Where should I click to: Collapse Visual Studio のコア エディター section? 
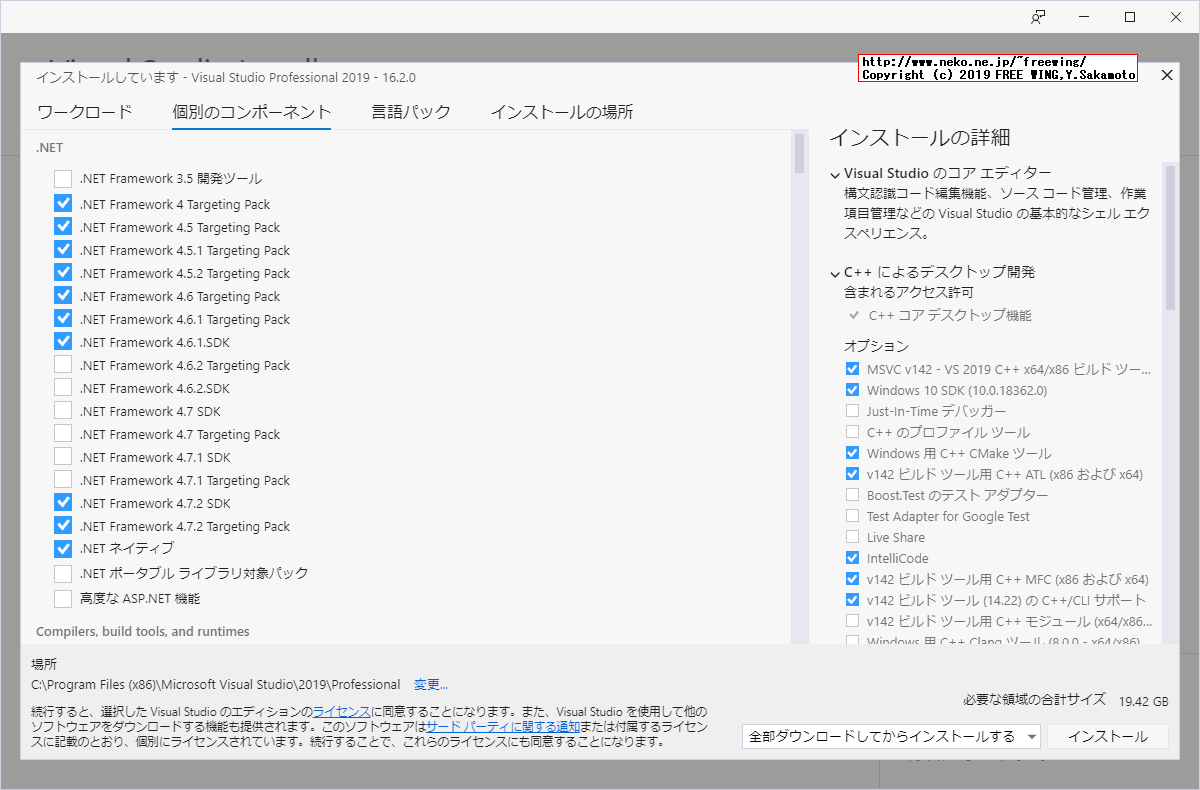tap(834, 172)
